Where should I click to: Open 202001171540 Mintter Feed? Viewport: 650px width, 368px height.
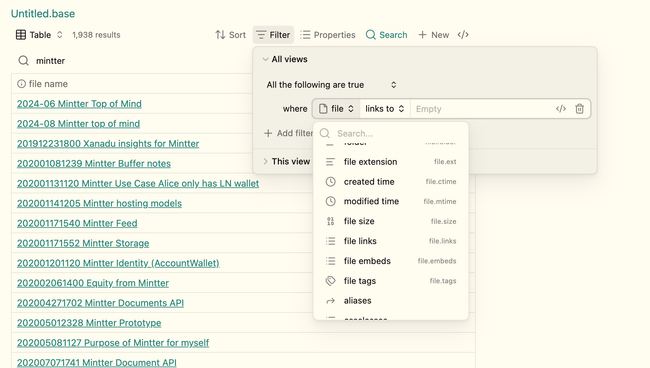77,223
